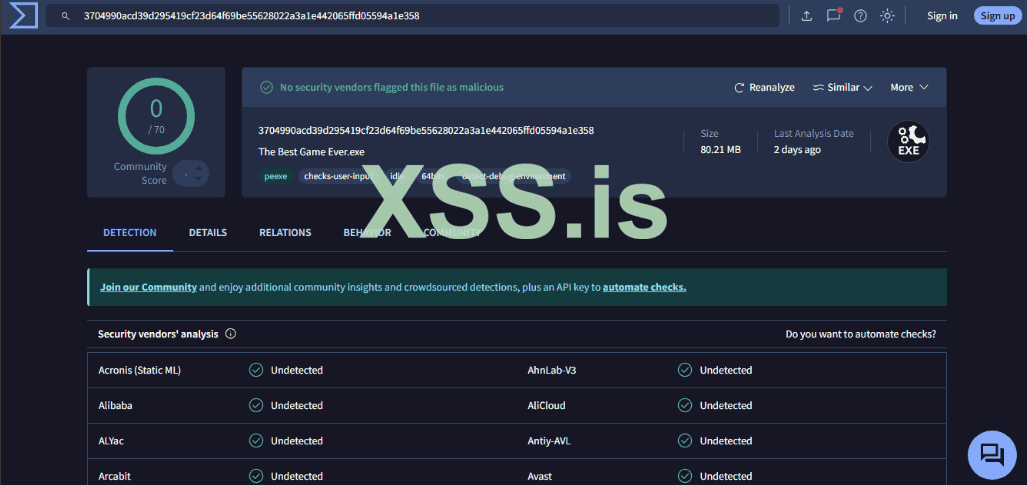
Task: Click the 80.21 MB size value
Action: [720, 149]
